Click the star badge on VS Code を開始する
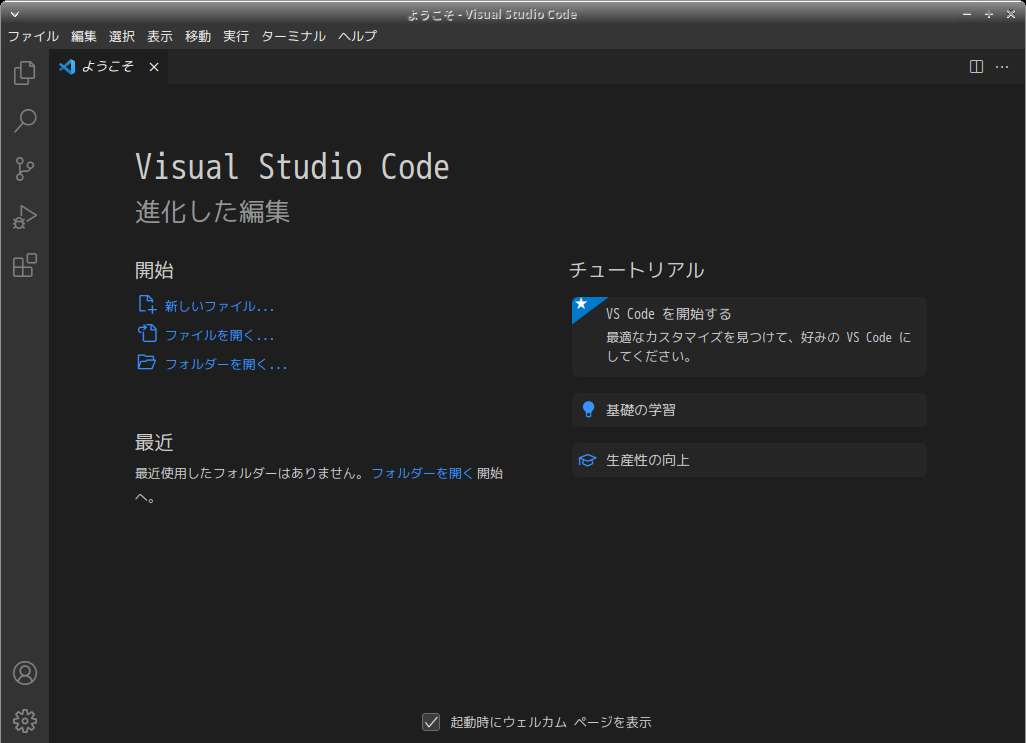Viewport: 1026px width, 743px height. [x=581, y=303]
